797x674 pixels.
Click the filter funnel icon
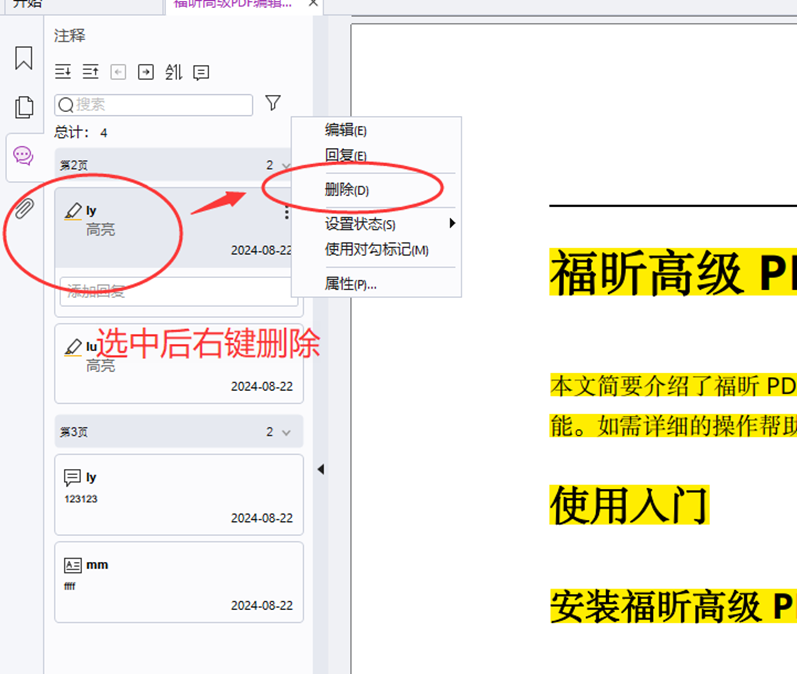(x=273, y=103)
